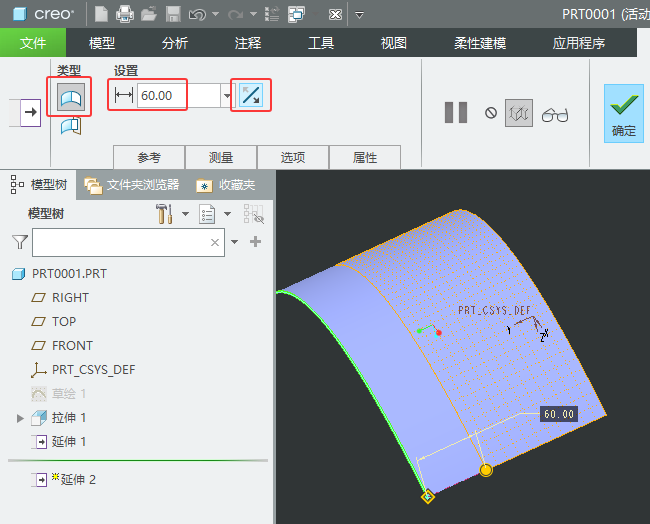Image resolution: width=650 pixels, height=524 pixels.
Task: Select the along-surface extend type icon
Action: click(71, 97)
